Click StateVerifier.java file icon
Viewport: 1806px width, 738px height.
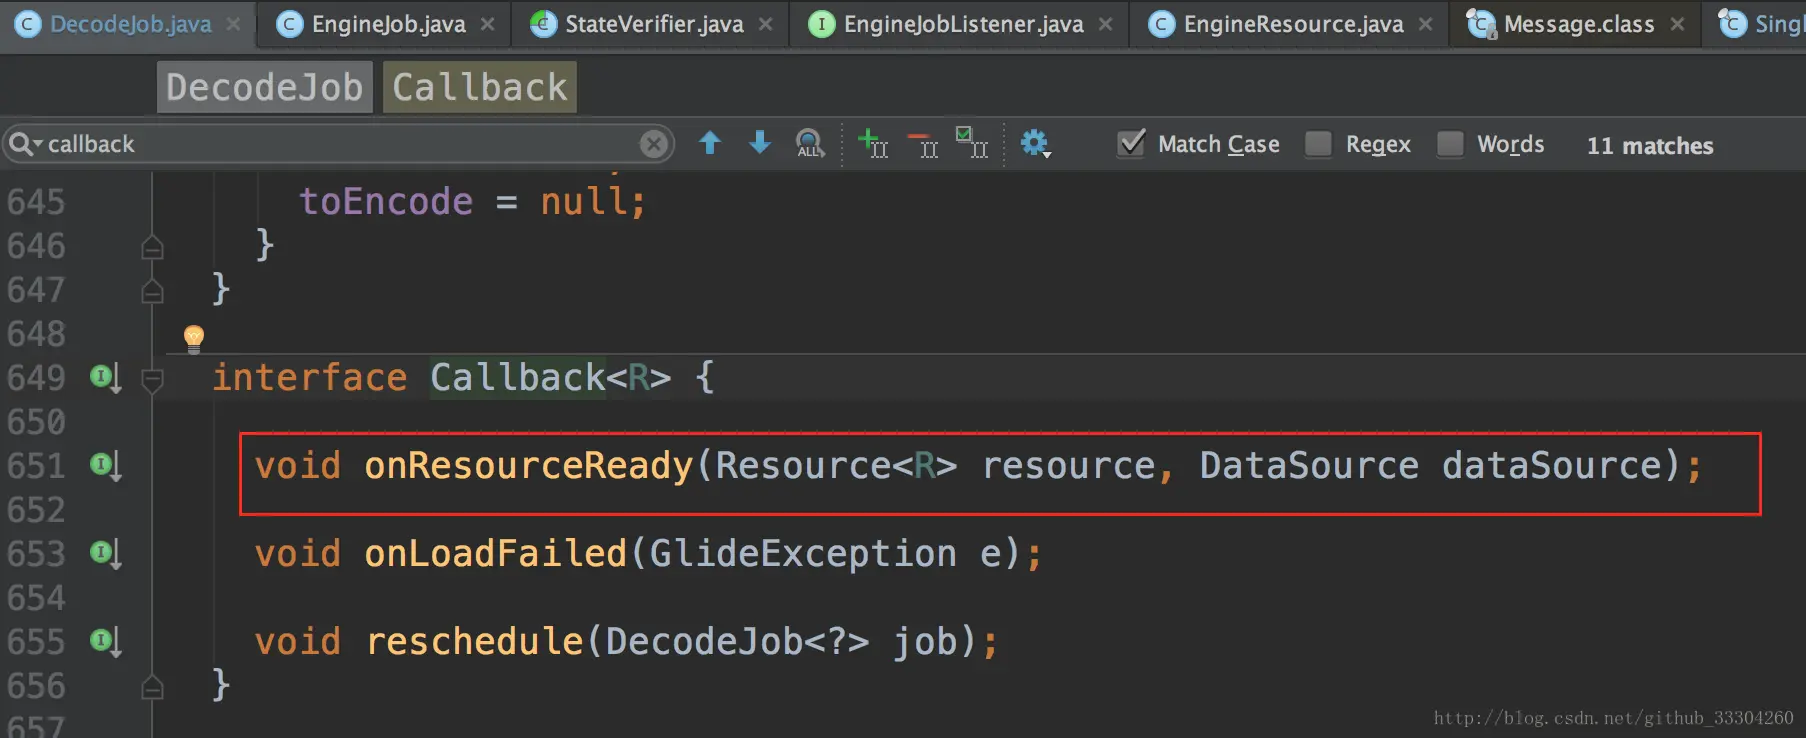click(x=543, y=24)
